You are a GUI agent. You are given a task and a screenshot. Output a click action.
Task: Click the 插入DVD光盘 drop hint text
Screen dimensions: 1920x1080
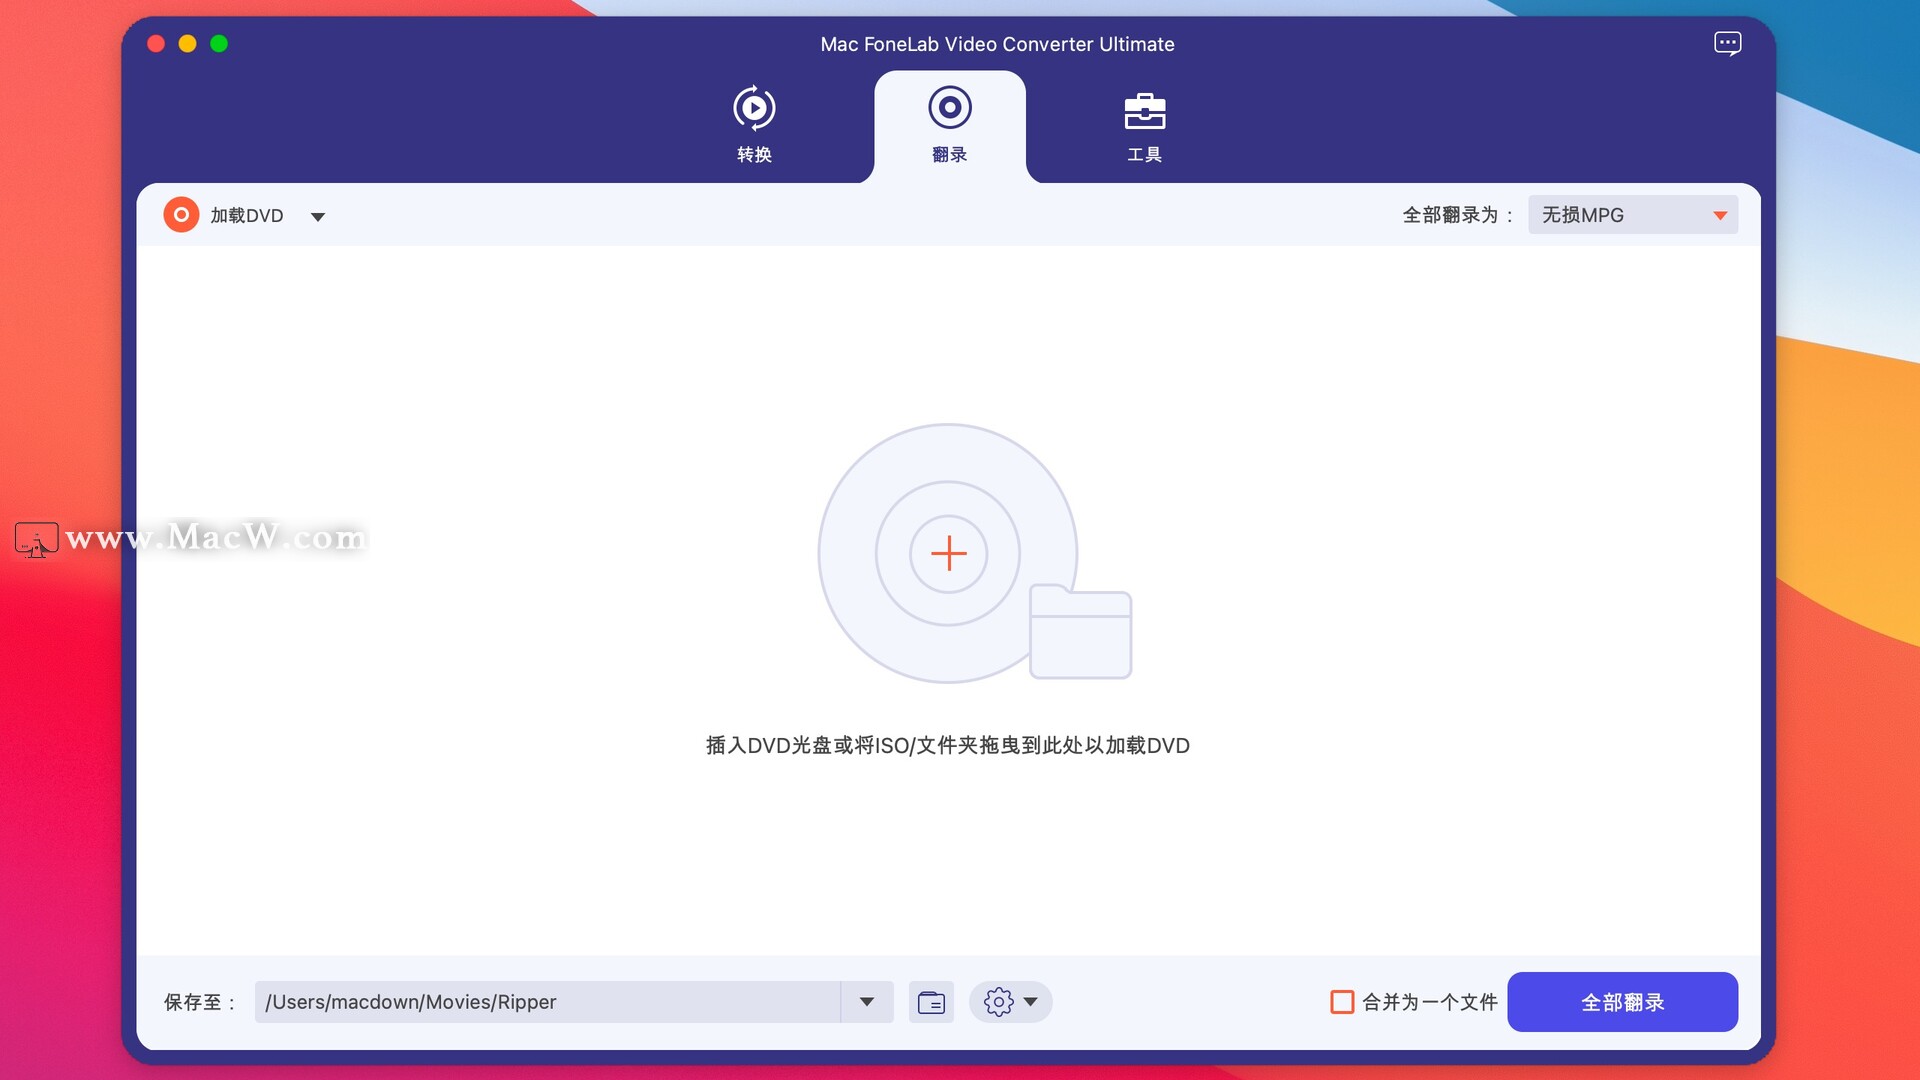click(x=947, y=746)
